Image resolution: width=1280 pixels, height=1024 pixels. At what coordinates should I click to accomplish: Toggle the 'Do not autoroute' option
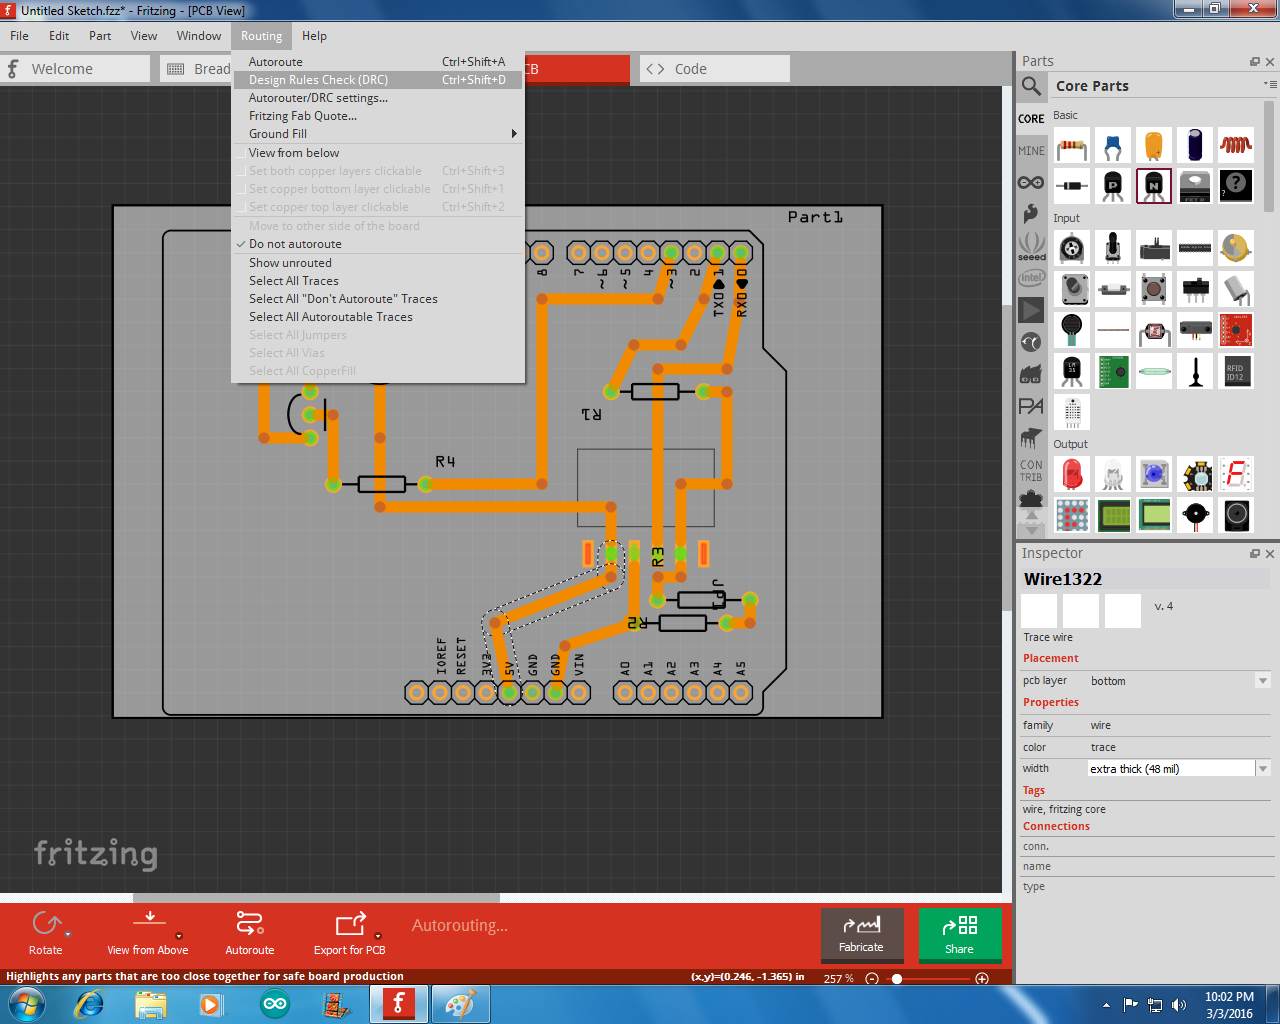(x=295, y=244)
